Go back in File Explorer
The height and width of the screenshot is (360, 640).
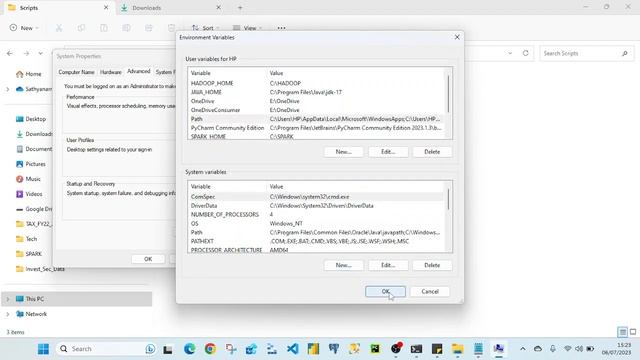[10, 53]
